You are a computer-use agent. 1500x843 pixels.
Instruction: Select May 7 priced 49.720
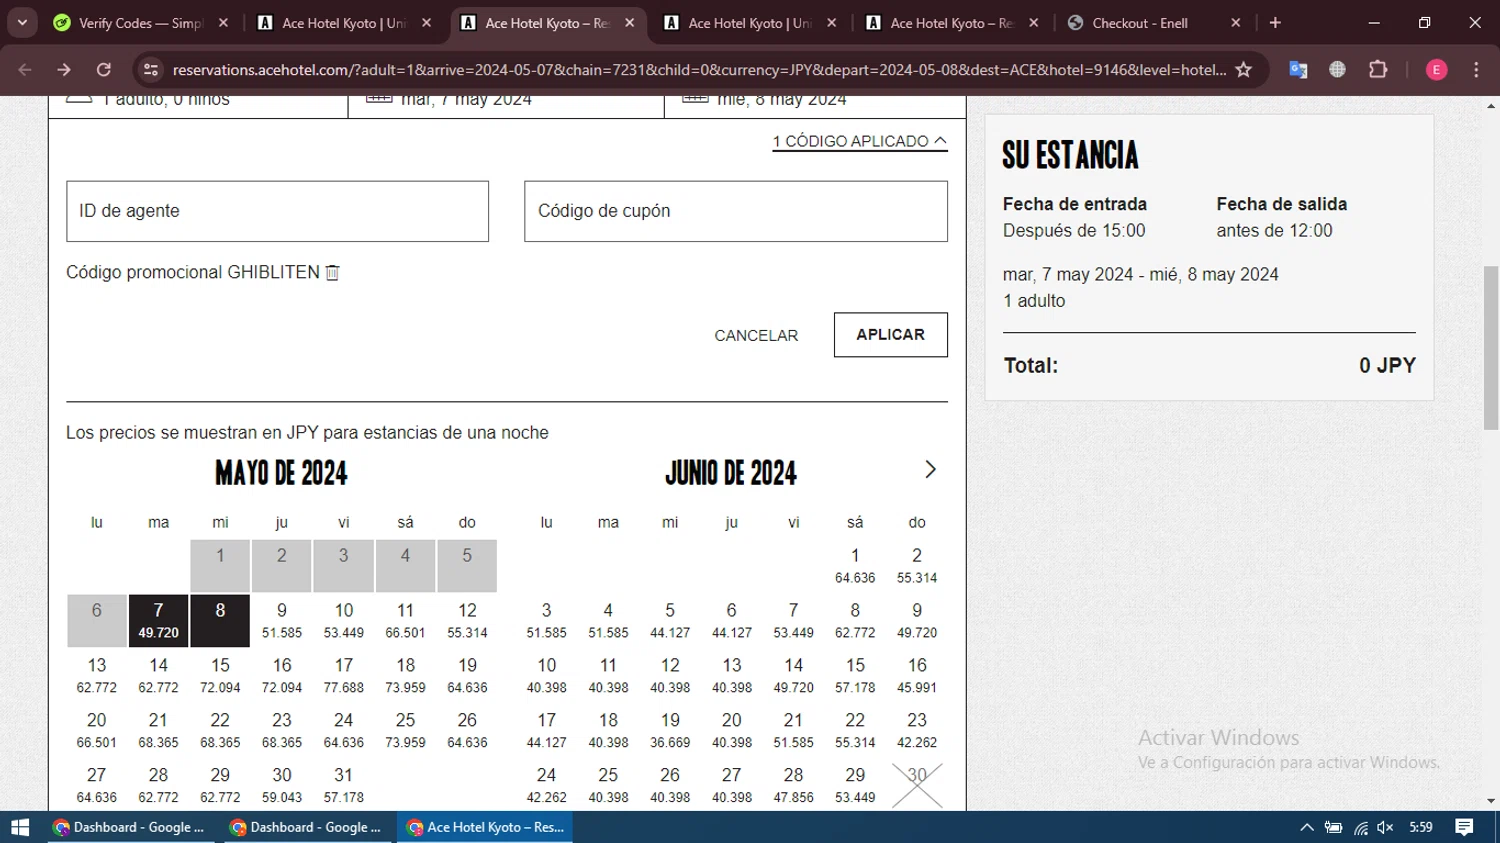click(158, 621)
